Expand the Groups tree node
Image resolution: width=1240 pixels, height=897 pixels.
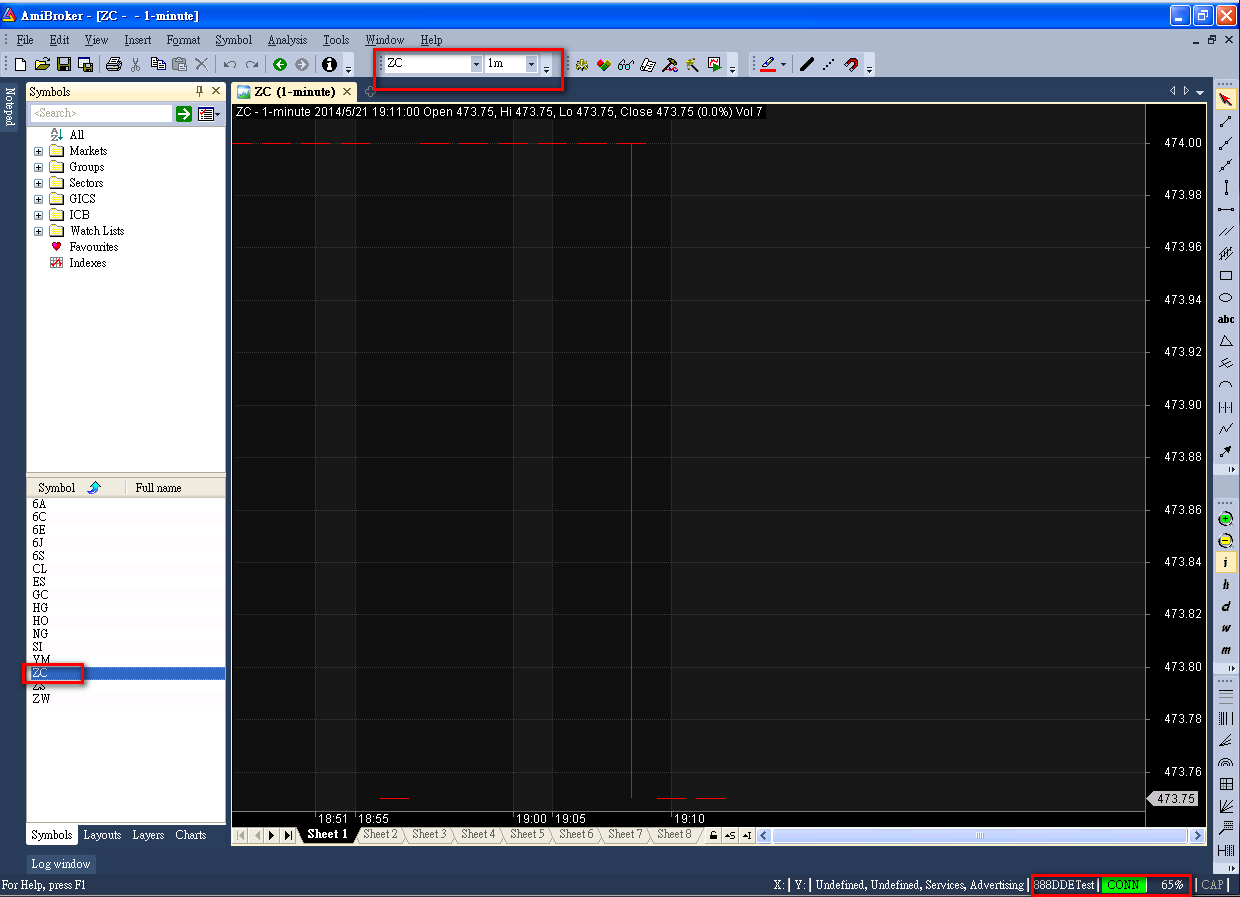click(39, 167)
